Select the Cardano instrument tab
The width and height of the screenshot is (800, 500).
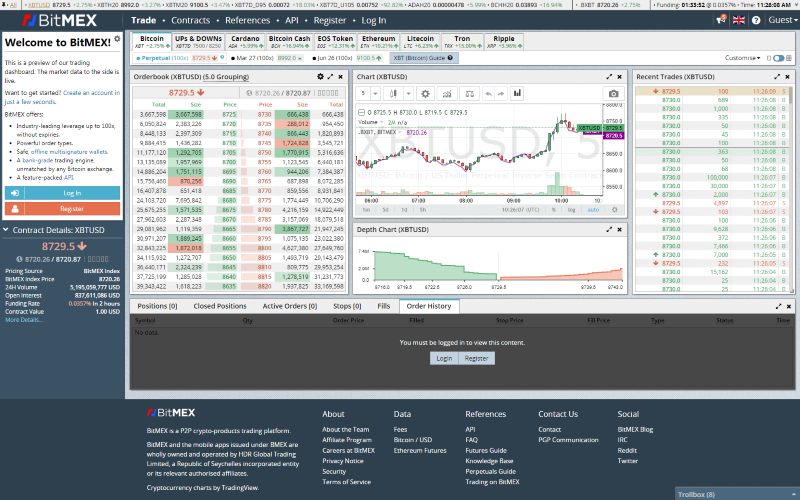[245, 42]
